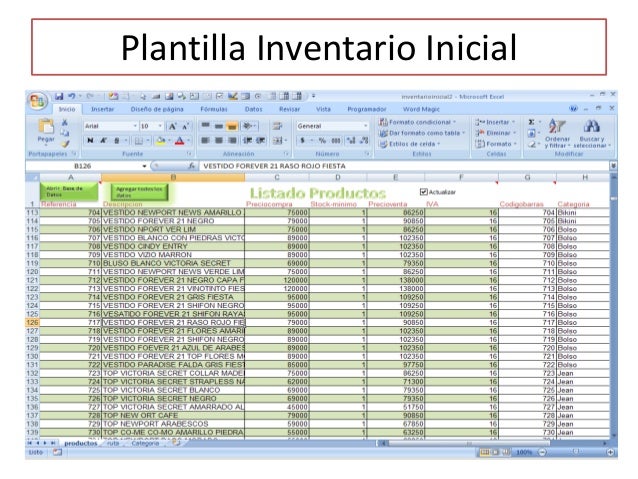Decrease font size with small A
638x479 pixels.
tap(185, 127)
